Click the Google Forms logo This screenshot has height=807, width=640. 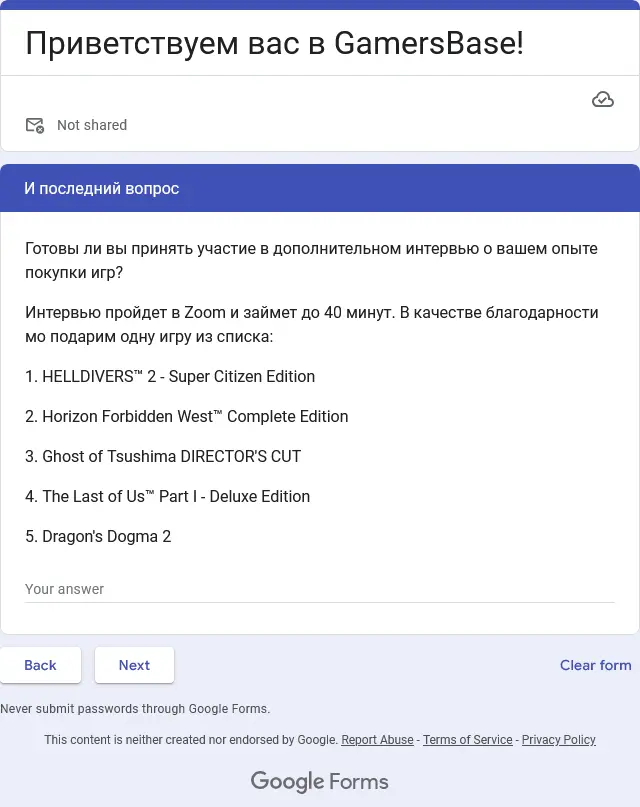click(x=319, y=781)
